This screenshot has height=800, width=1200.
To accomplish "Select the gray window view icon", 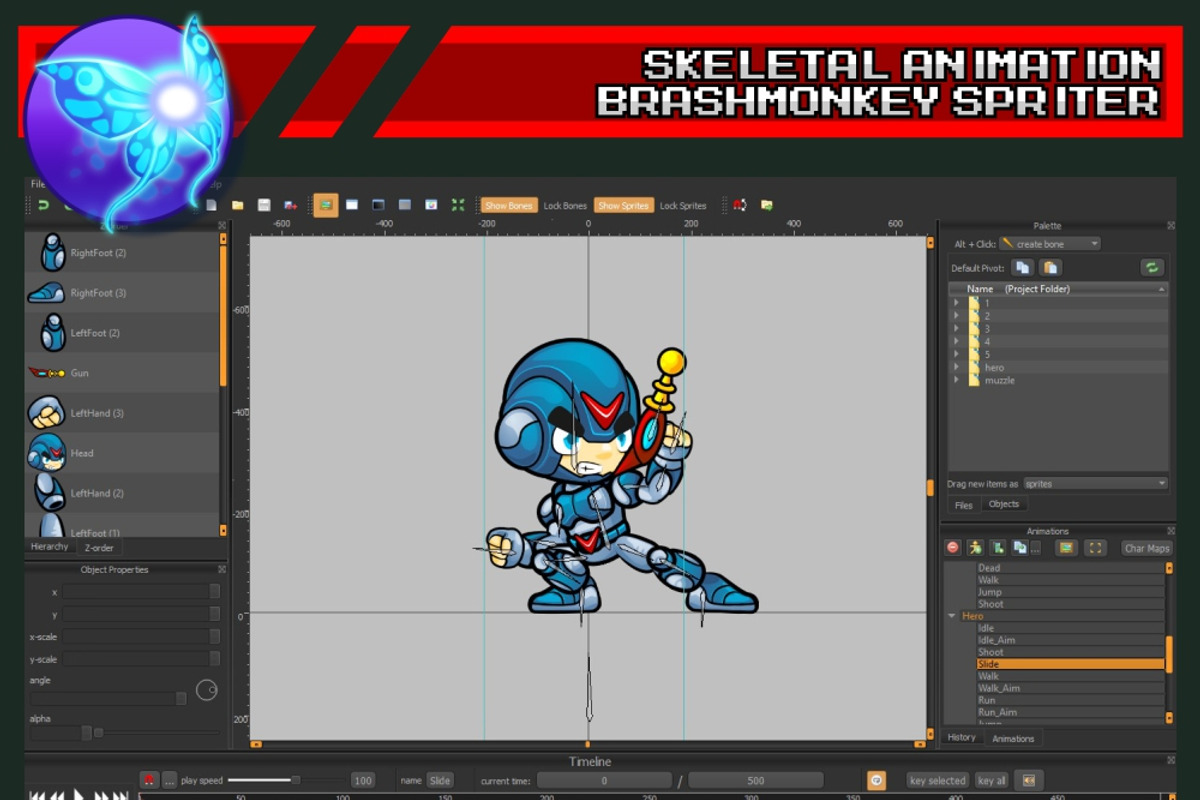I will [x=405, y=205].
